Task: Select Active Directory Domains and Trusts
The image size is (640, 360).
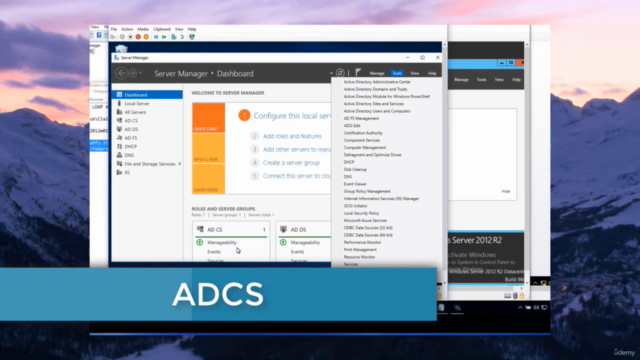Action: [x=375, y=89]
